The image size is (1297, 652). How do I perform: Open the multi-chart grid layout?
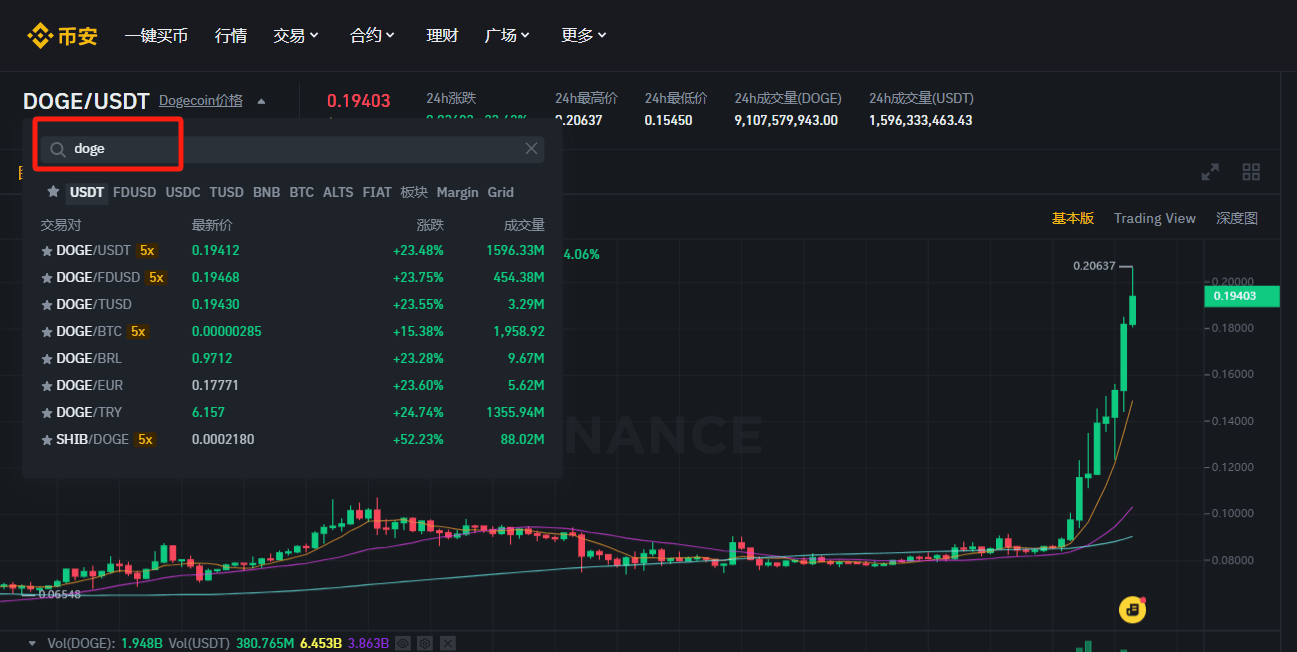coord(1251,172)
